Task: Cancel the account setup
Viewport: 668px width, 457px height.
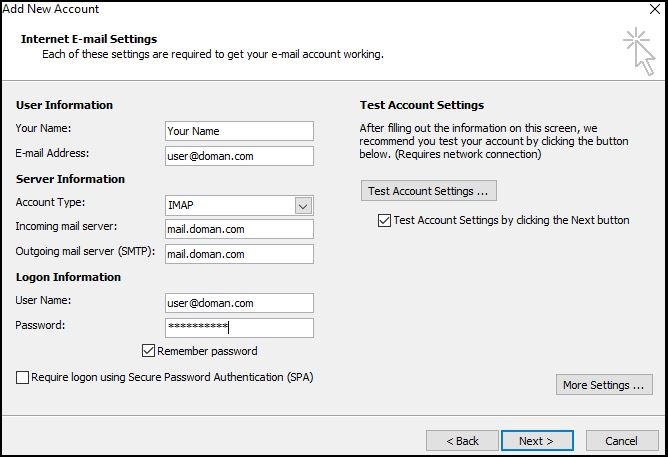Action: coord(622,441)
